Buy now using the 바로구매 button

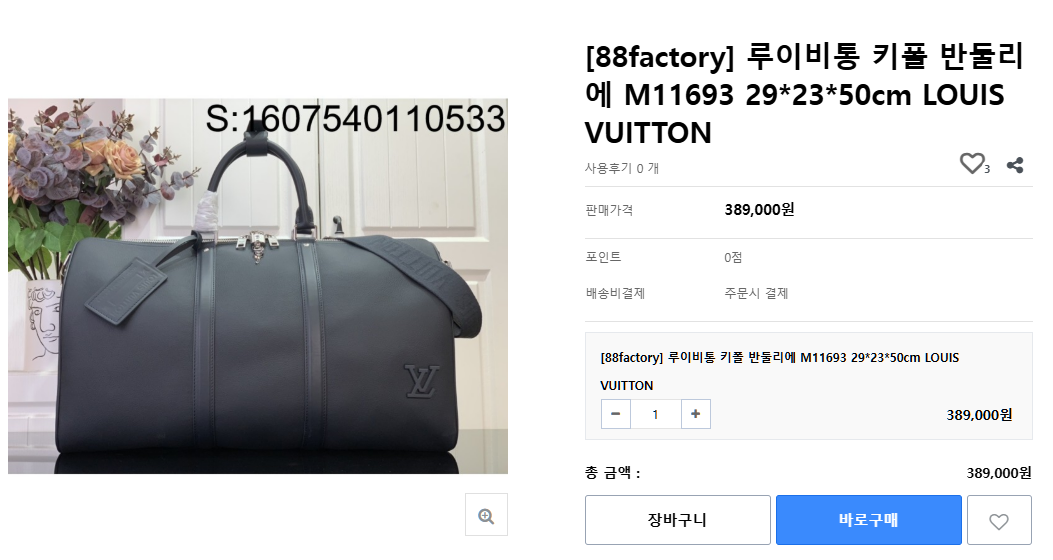pyautogui.click(x=868, y=520)
